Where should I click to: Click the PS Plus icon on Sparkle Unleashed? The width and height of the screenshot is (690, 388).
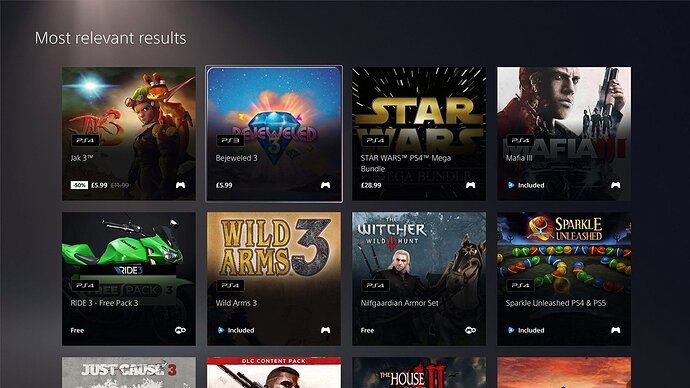[x=510, y=330]
